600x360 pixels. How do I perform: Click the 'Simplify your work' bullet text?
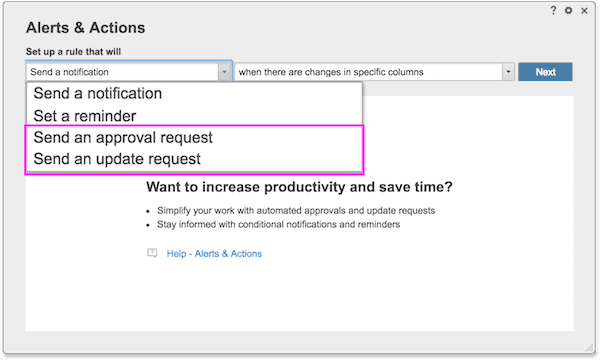tap(296, 210)
